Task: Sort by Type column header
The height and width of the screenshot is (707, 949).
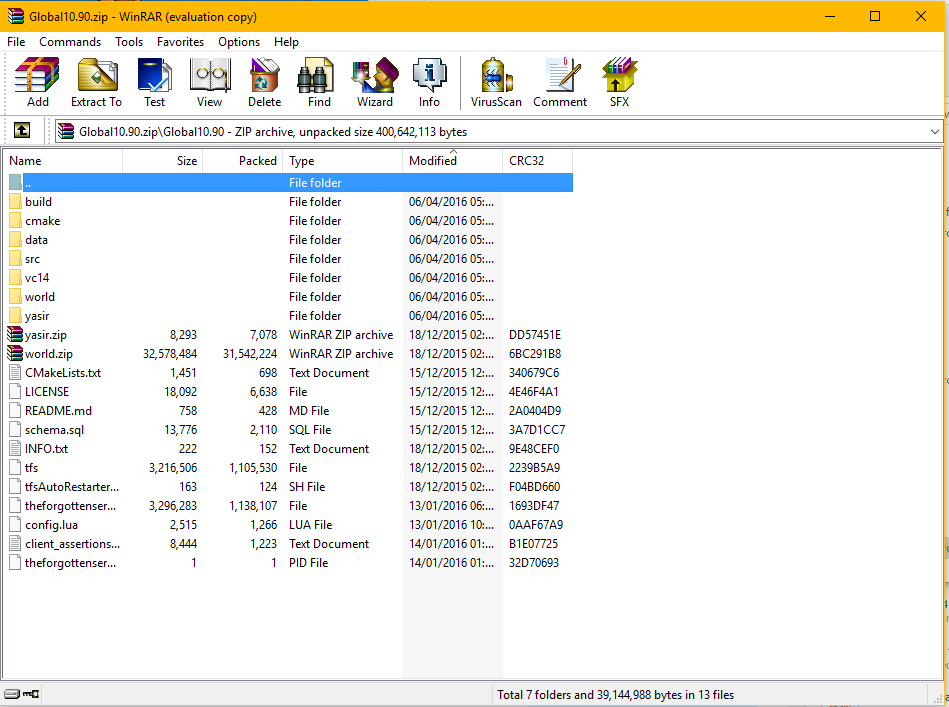Action: click(343, 160)
